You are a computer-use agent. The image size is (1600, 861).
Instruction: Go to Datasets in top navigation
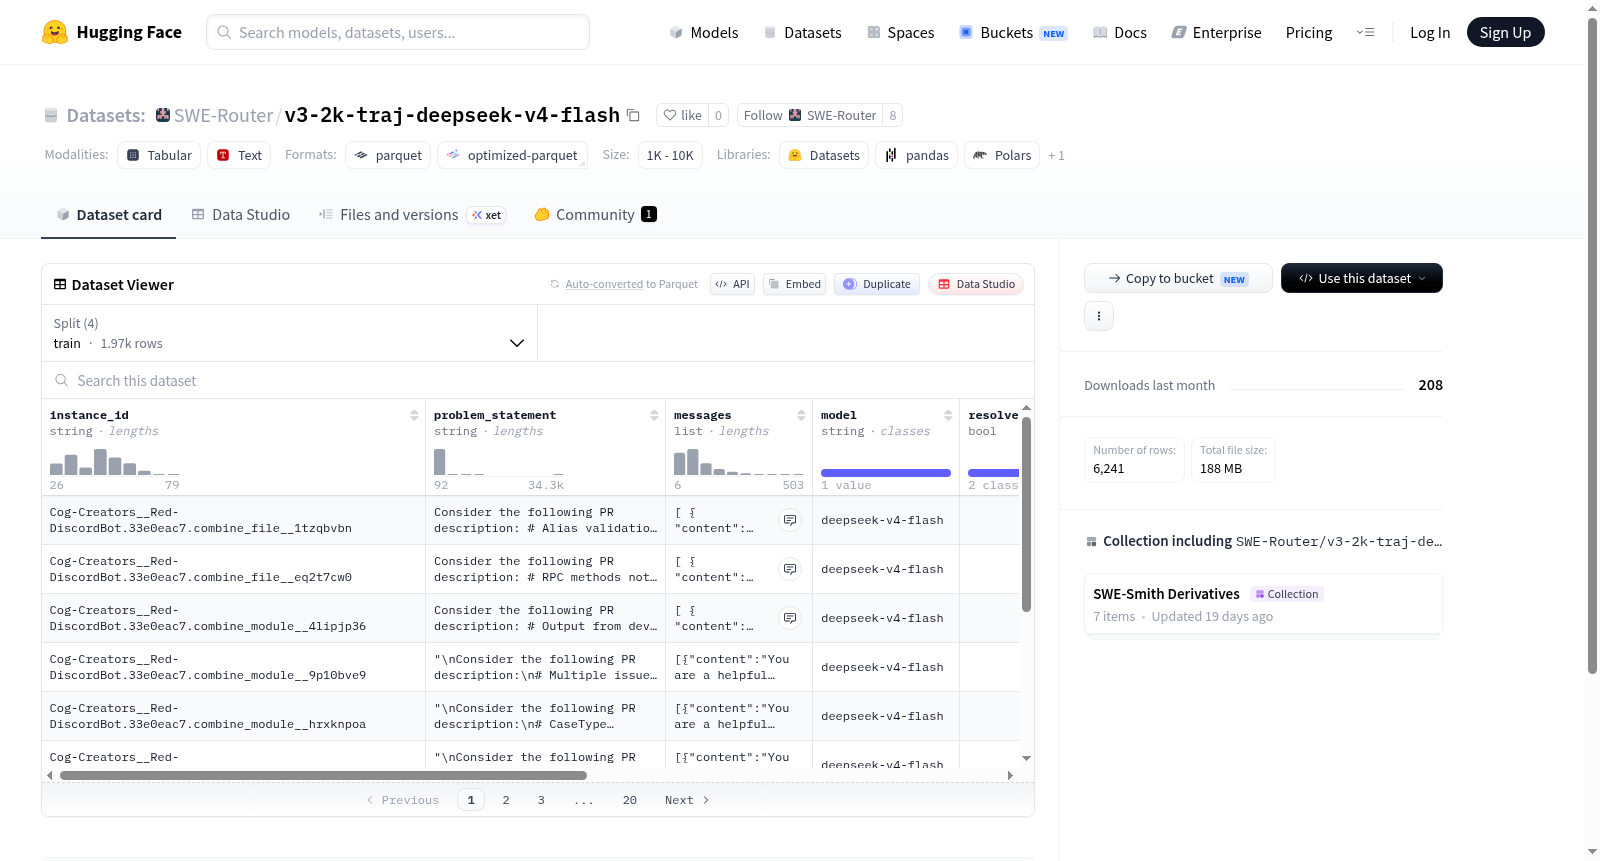(803, 32)
